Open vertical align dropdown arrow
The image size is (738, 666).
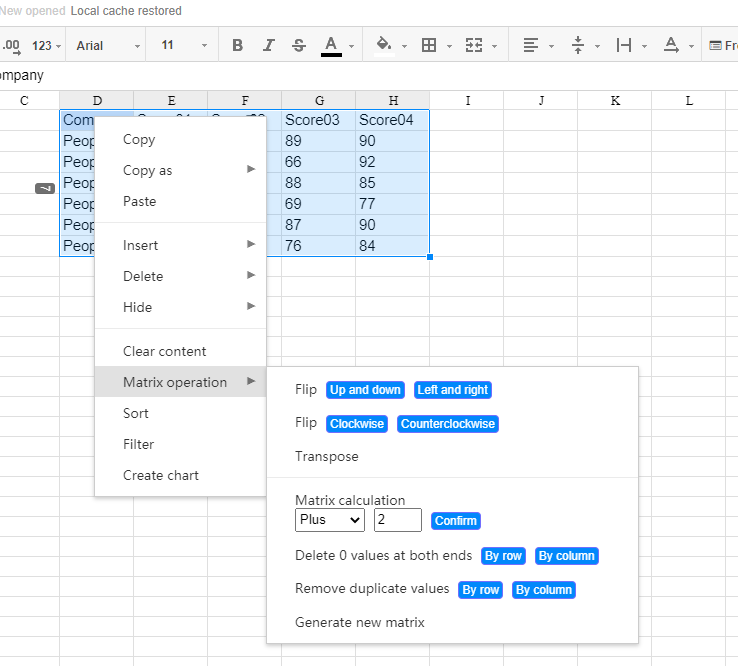click(597, 46)
